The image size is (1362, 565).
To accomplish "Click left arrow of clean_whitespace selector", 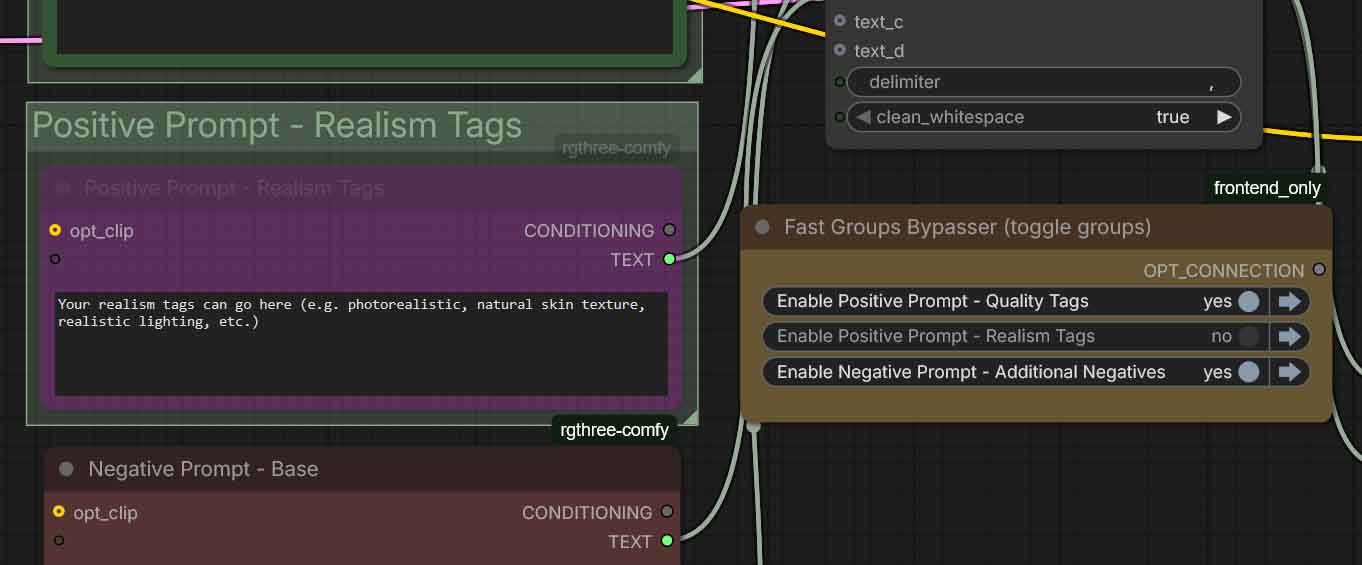I will click(863, 117).
